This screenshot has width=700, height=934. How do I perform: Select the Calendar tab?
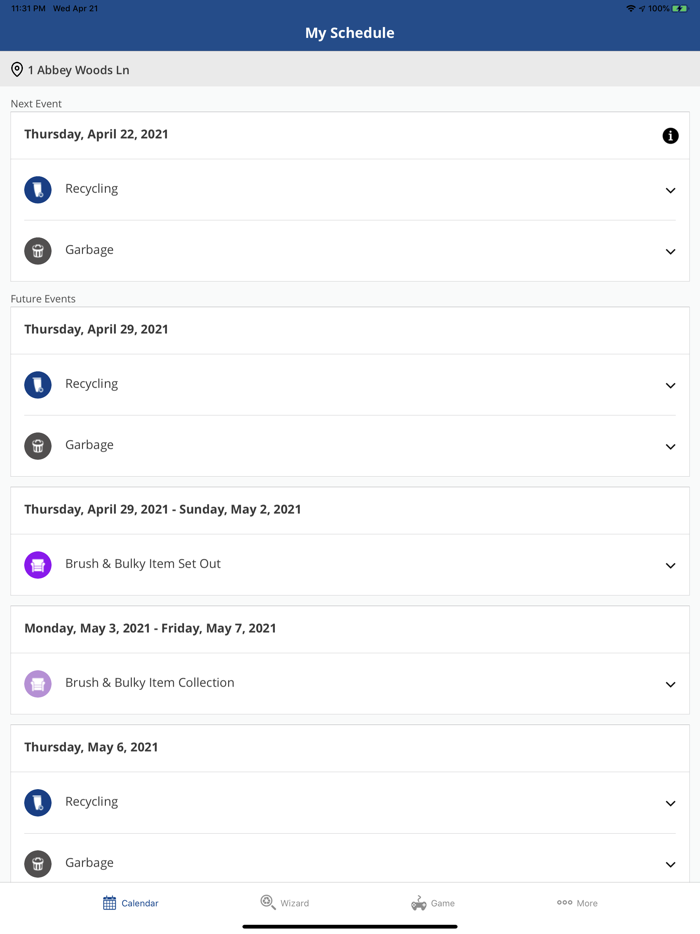pyautogui.click(x=130, y=903)
